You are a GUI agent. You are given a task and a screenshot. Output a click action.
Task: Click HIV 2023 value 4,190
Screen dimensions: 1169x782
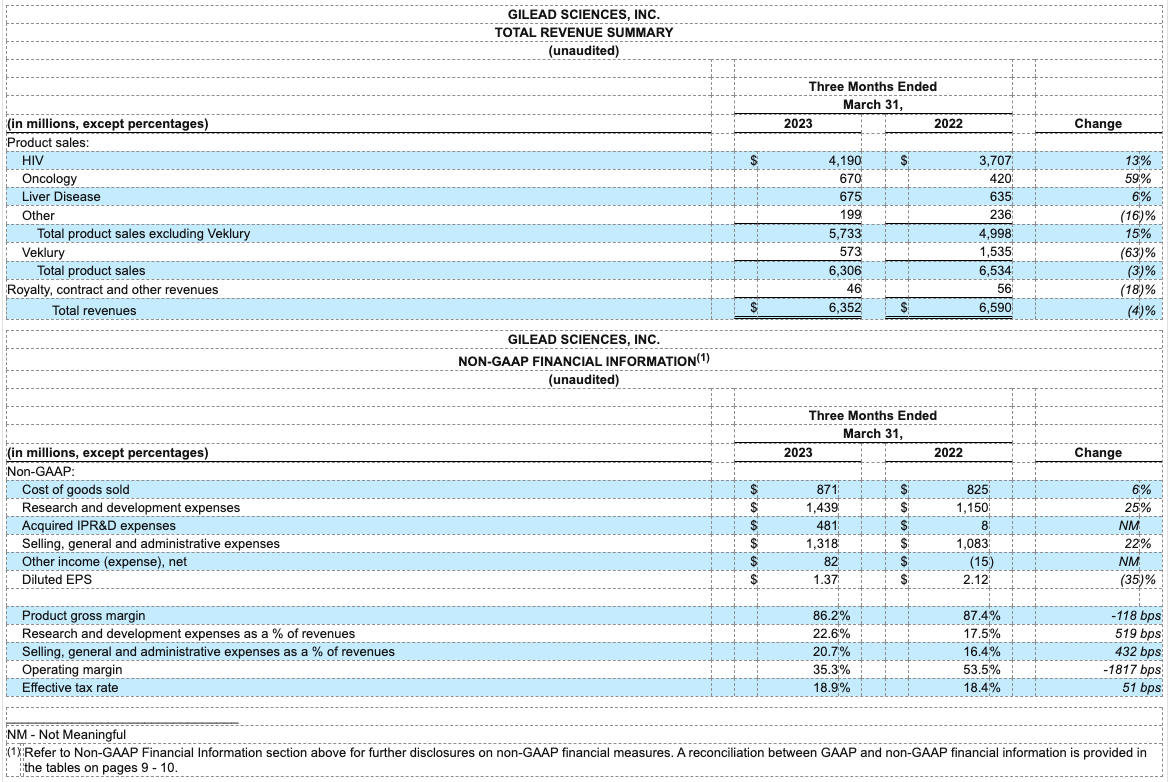point(844,160)
